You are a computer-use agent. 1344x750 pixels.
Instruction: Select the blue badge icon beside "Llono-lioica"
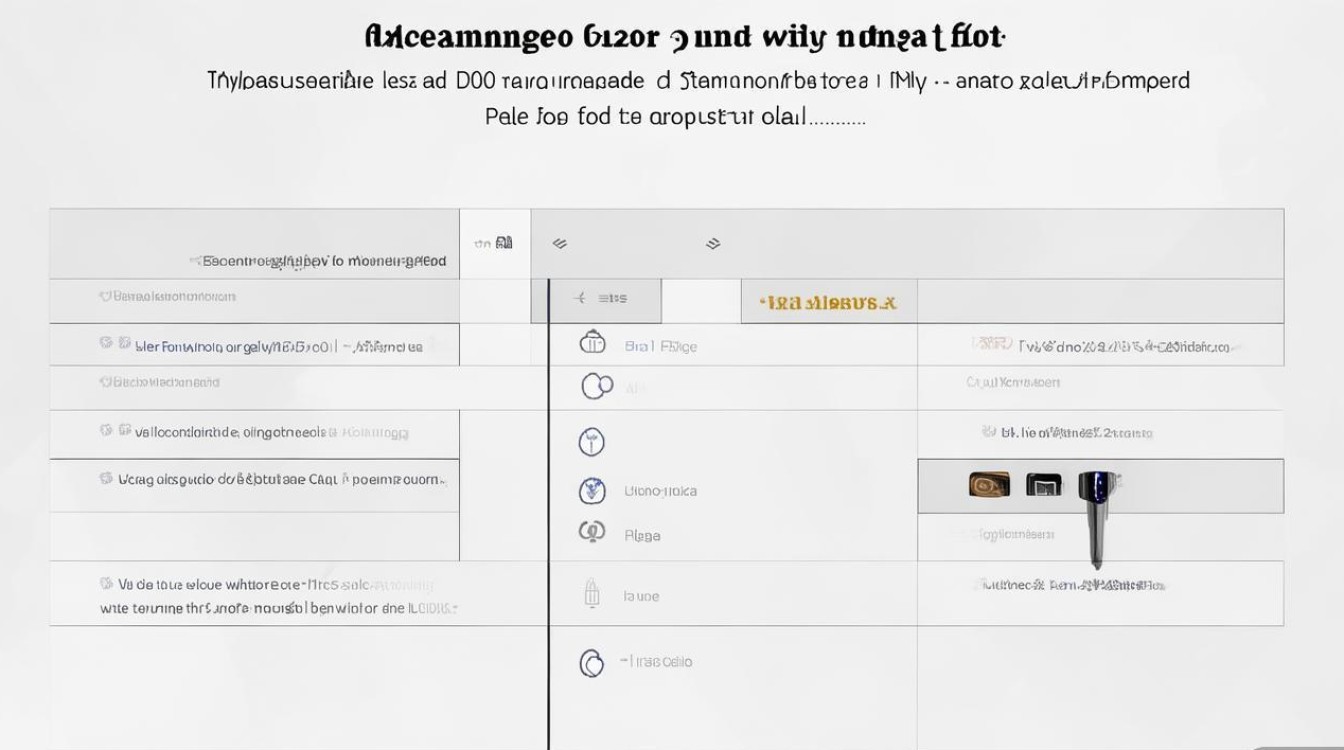(593, 490)
